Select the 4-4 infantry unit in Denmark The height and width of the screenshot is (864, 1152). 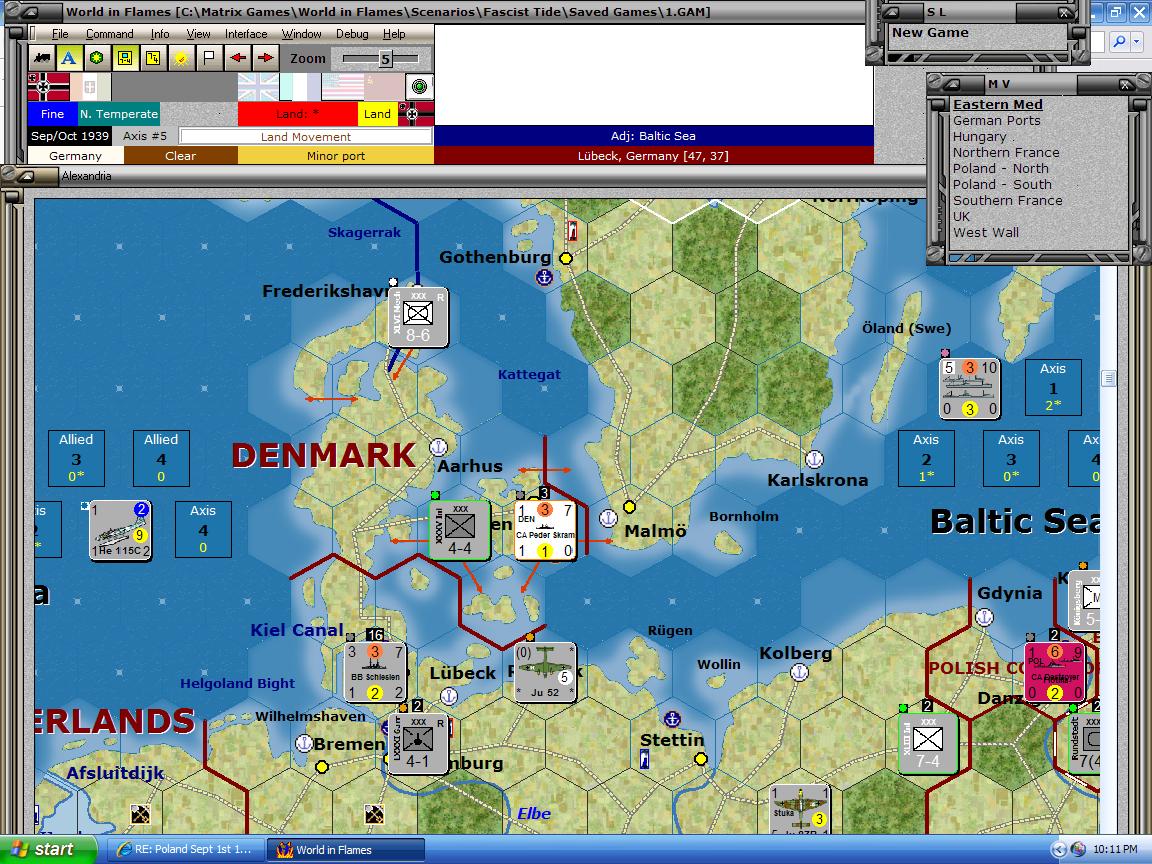[460, 530]
